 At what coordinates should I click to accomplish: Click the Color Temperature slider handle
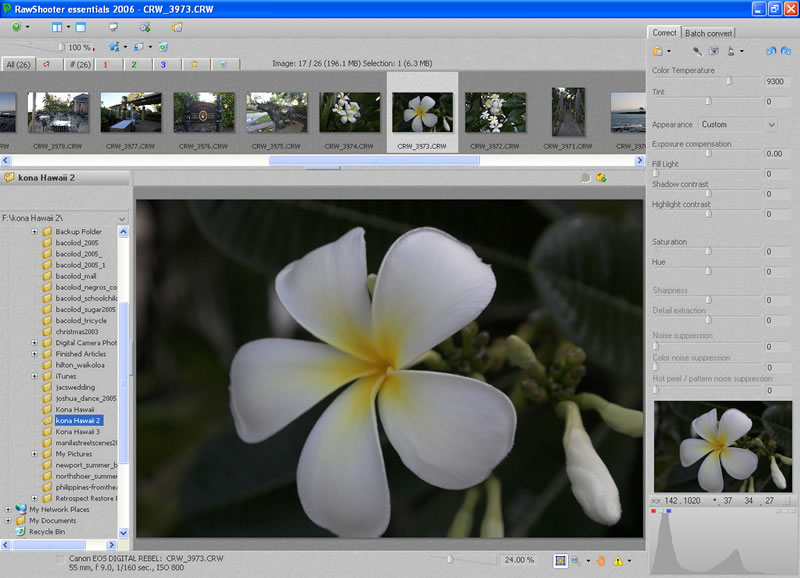click(728, 81)
